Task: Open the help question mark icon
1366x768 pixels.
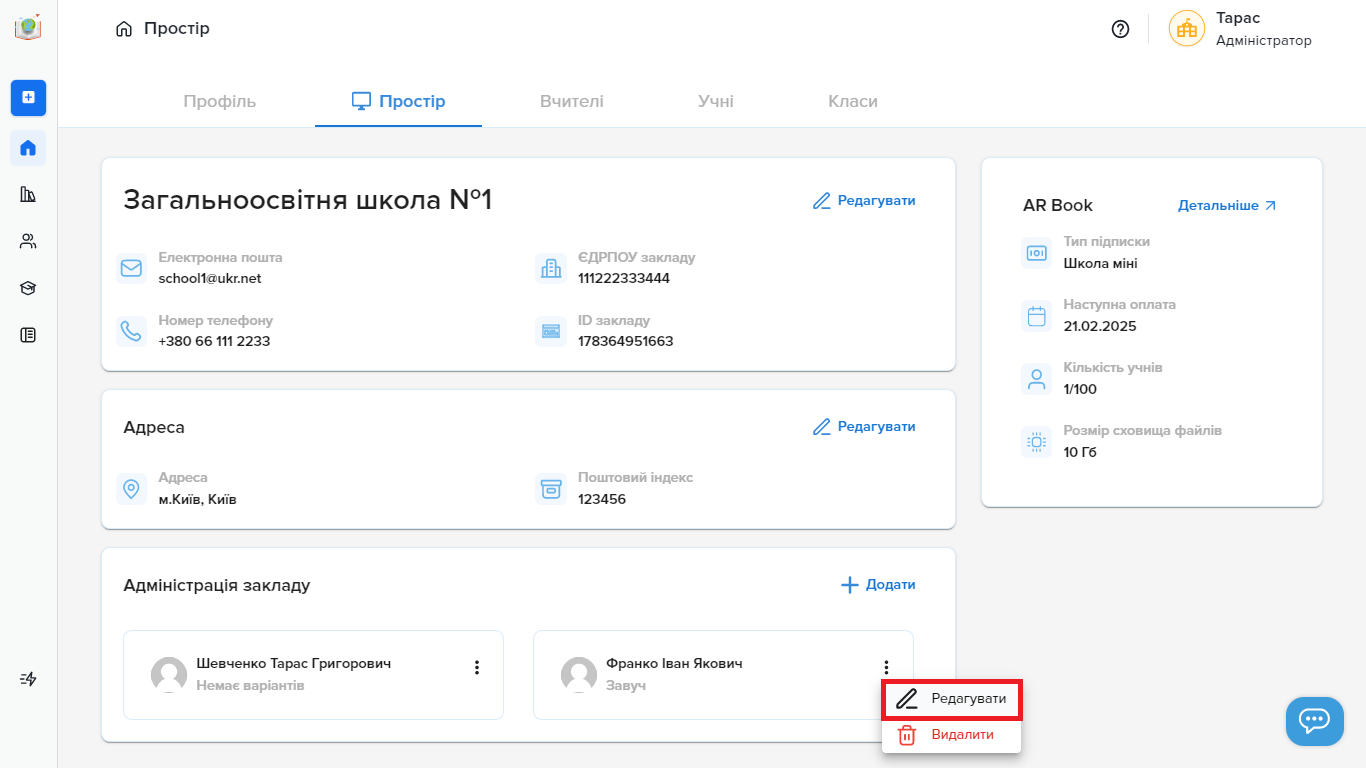Action: point(1120,29)
